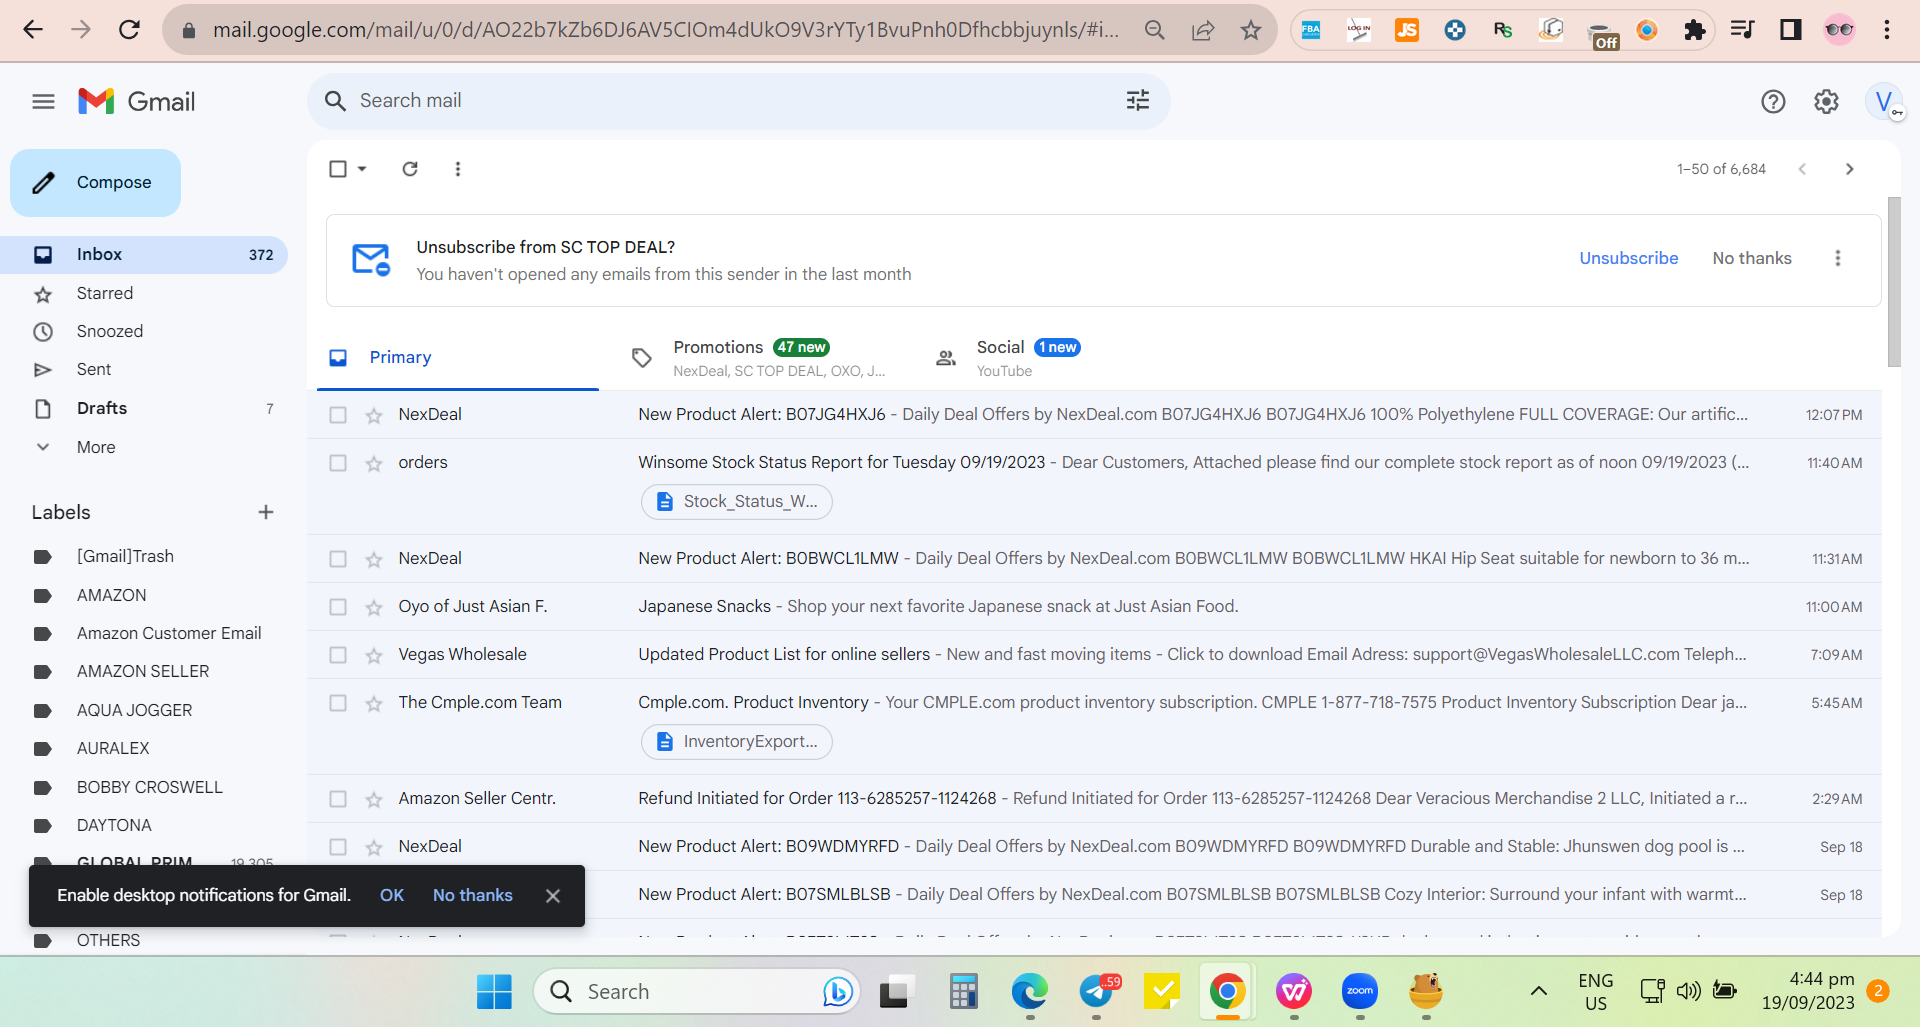Screen dimensions: 1920x1027
Task: Open the Google account avatar
Action: pyautogui.click(x=1884, y=101)
